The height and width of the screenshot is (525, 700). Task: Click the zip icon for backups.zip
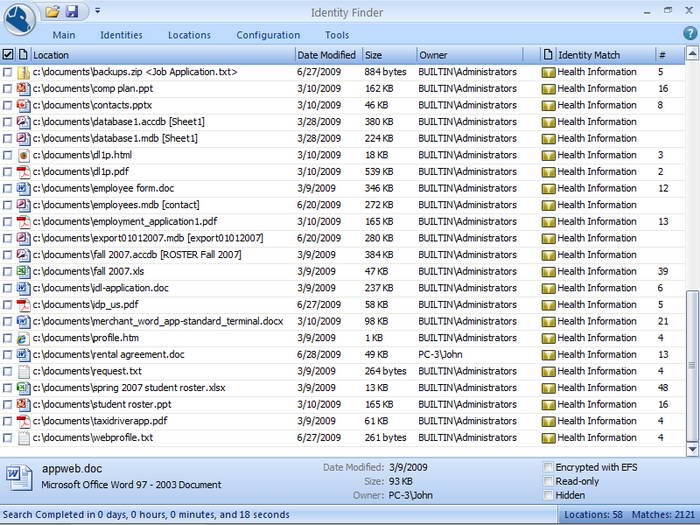[23, 72]
